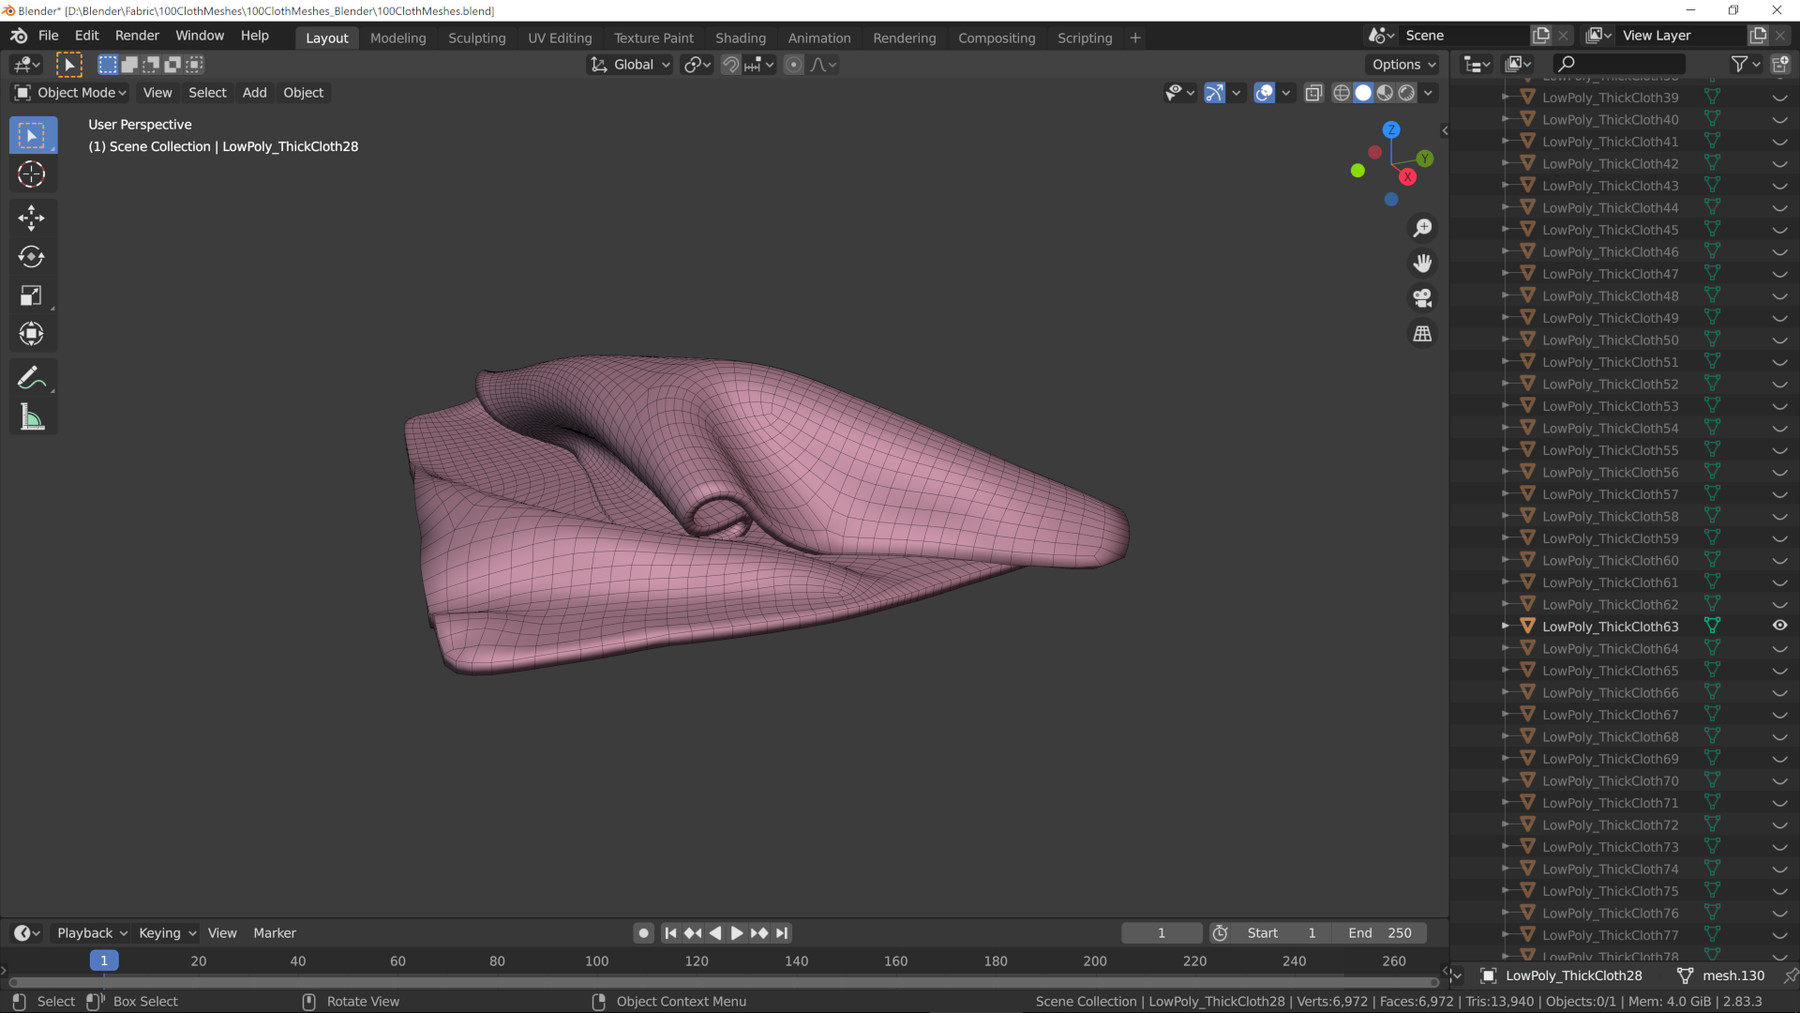Click frame 100 on the timeline

coord(597,961)
